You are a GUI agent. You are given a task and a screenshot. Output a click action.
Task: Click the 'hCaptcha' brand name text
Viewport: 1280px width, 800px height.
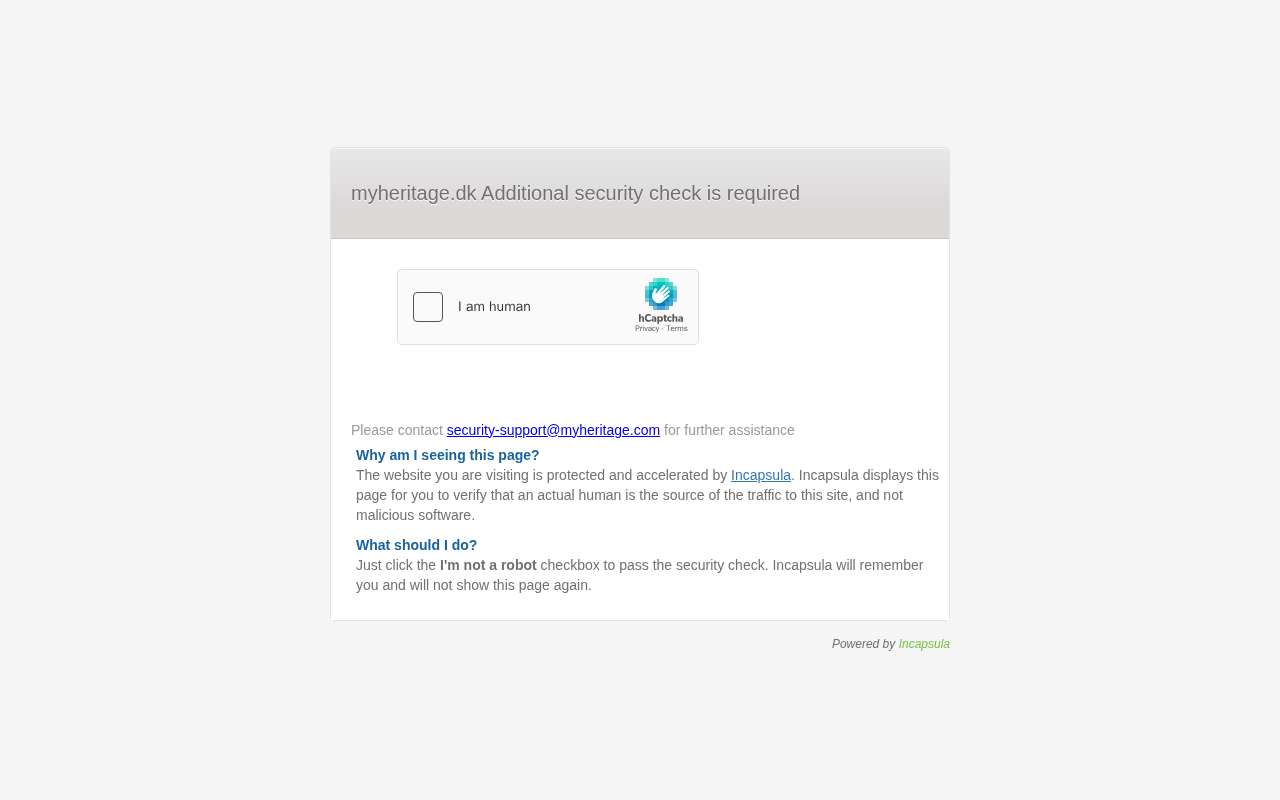coord(661,318)
